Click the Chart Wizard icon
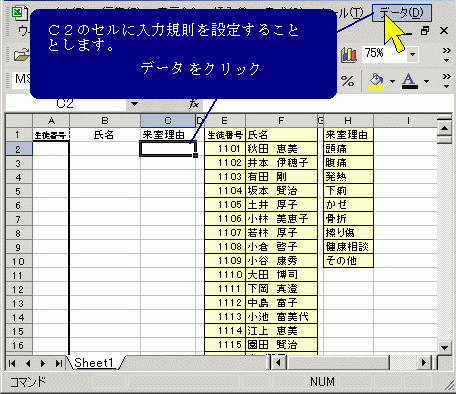Viewport: 456px width, 394px height. click(x=349, y=54)
